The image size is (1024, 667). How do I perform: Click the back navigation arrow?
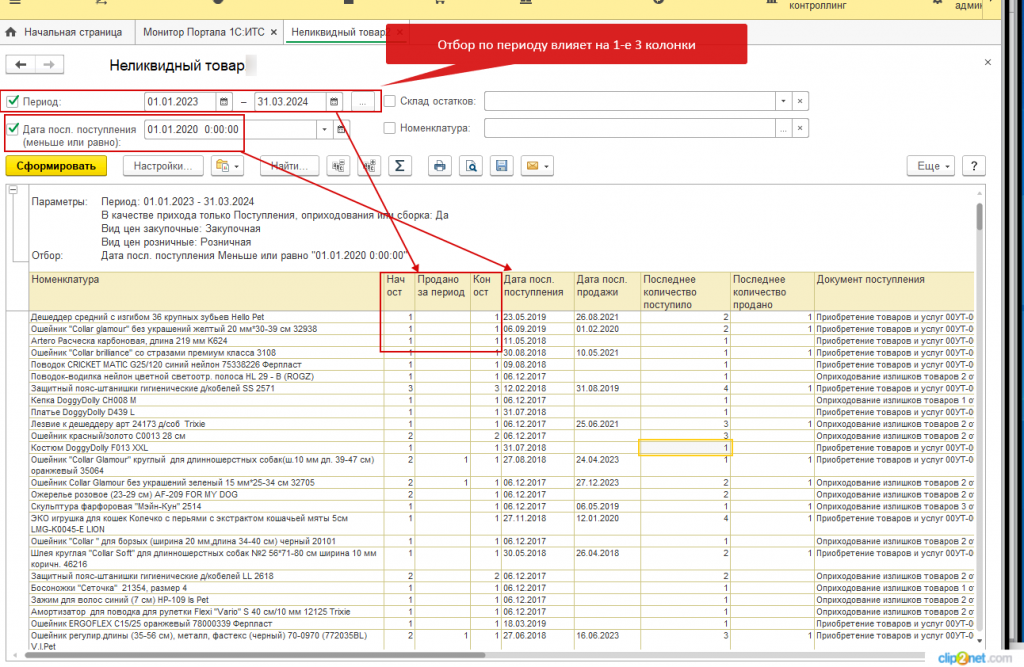point(21,65)
